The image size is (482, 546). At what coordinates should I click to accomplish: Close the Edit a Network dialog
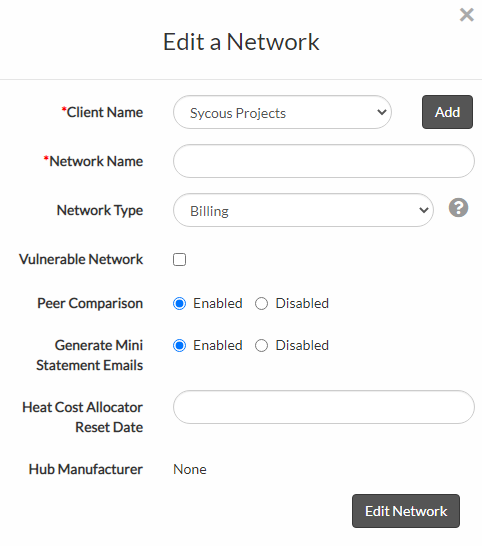point(466,15)
